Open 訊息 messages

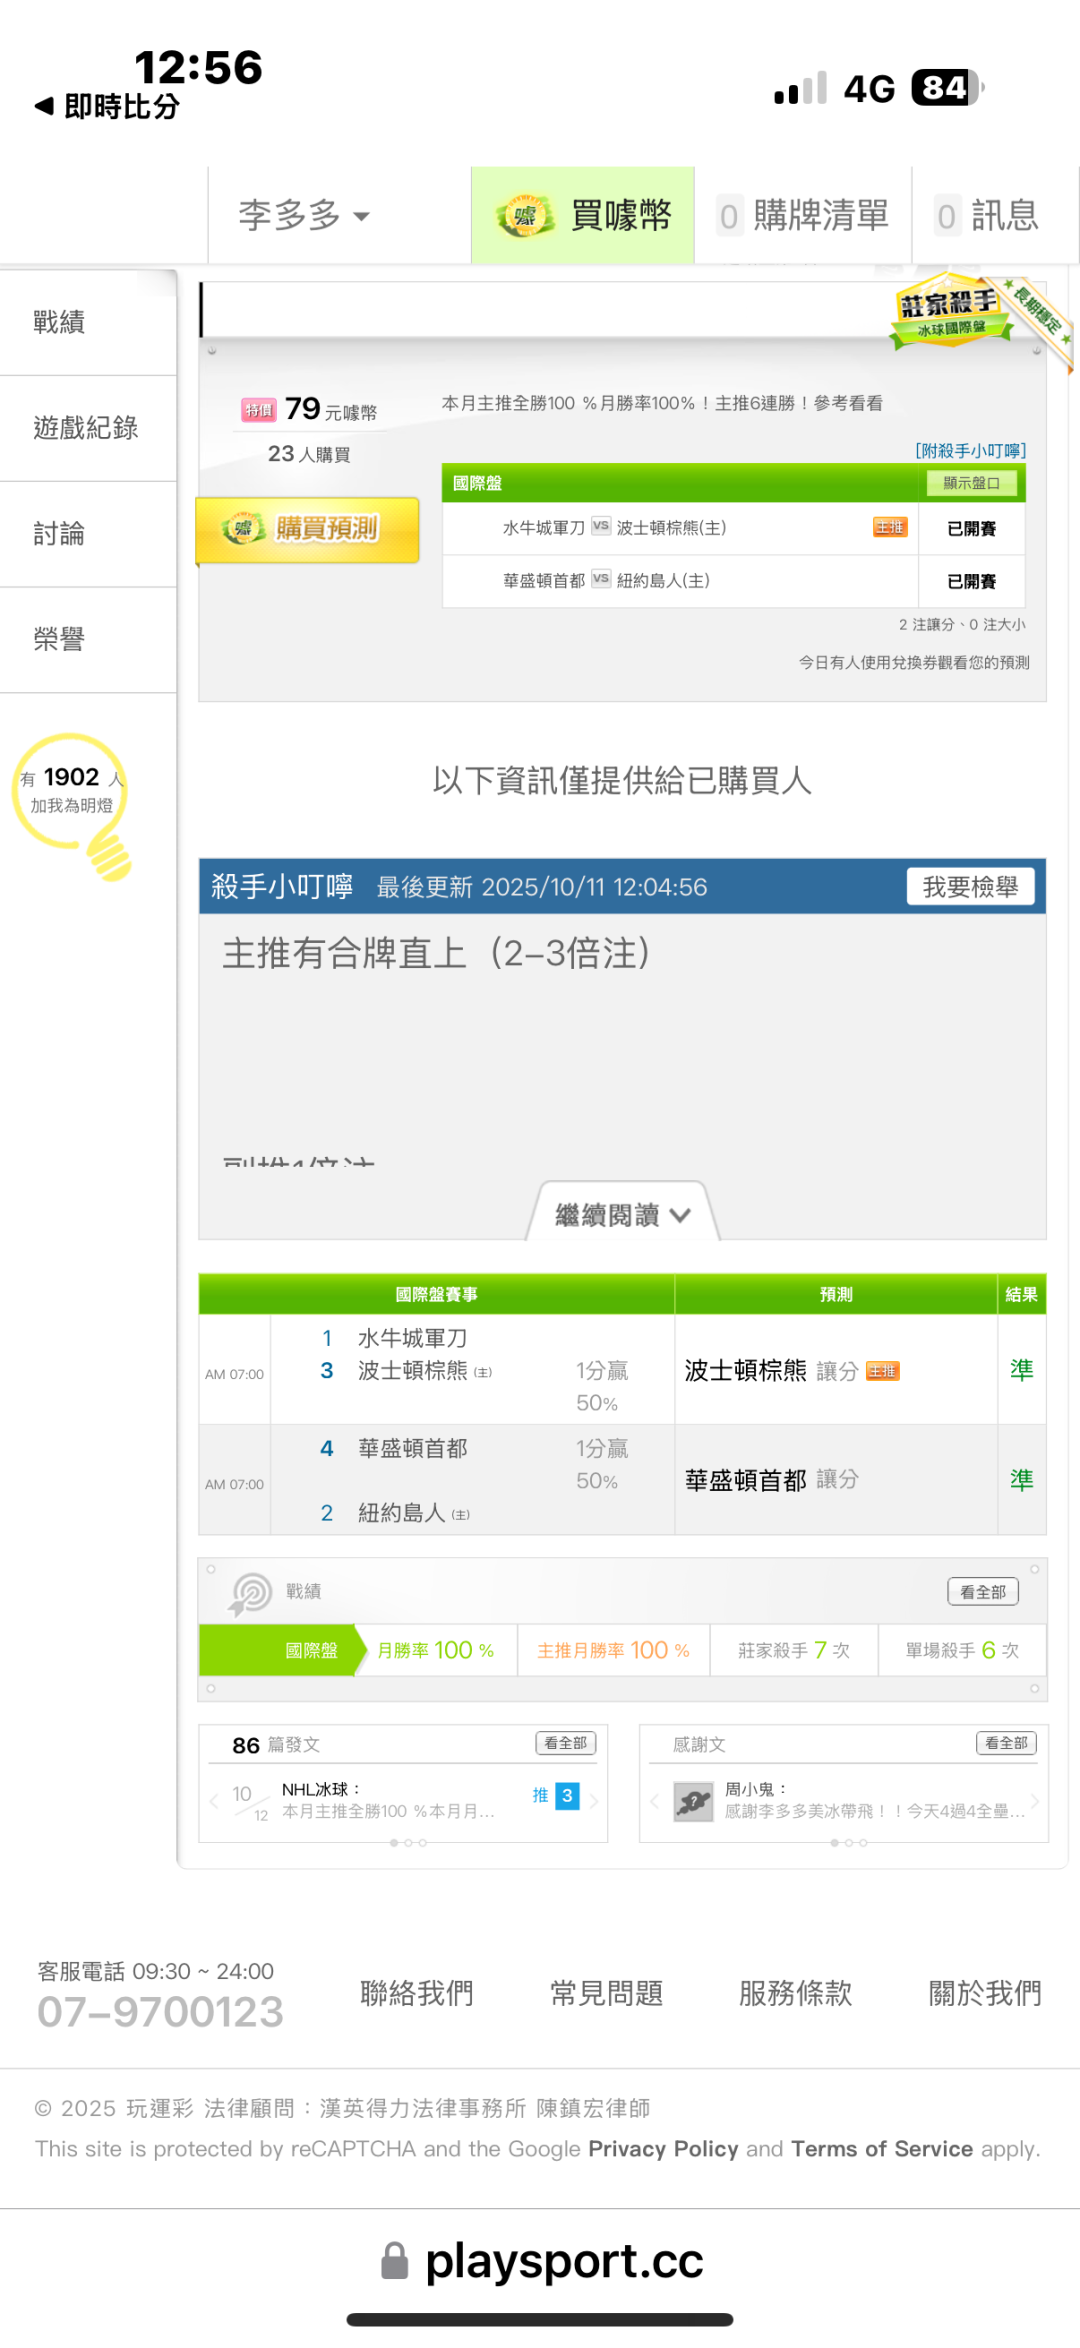point(988,215)
